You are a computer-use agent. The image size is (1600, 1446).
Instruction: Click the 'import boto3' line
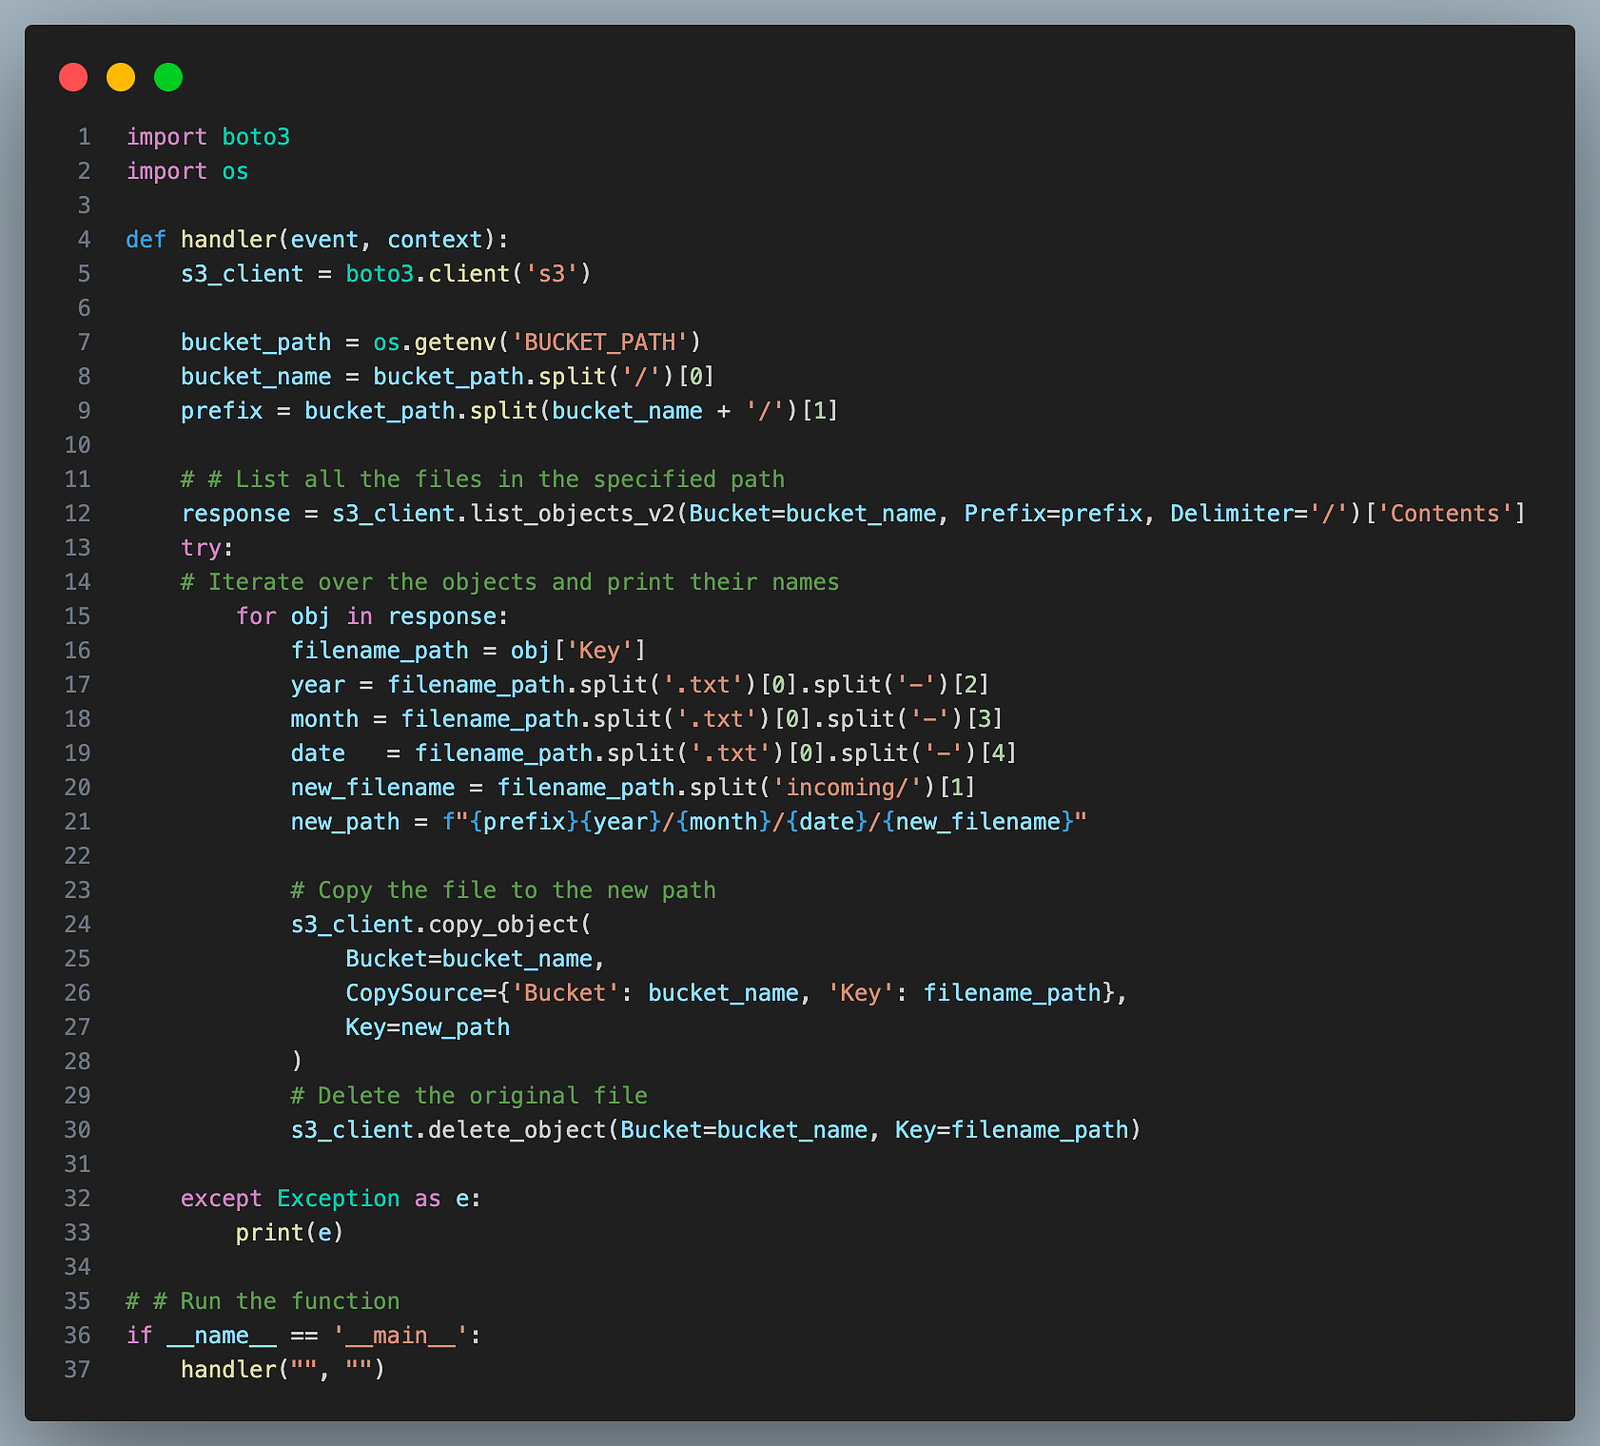(x=208, y=137)
